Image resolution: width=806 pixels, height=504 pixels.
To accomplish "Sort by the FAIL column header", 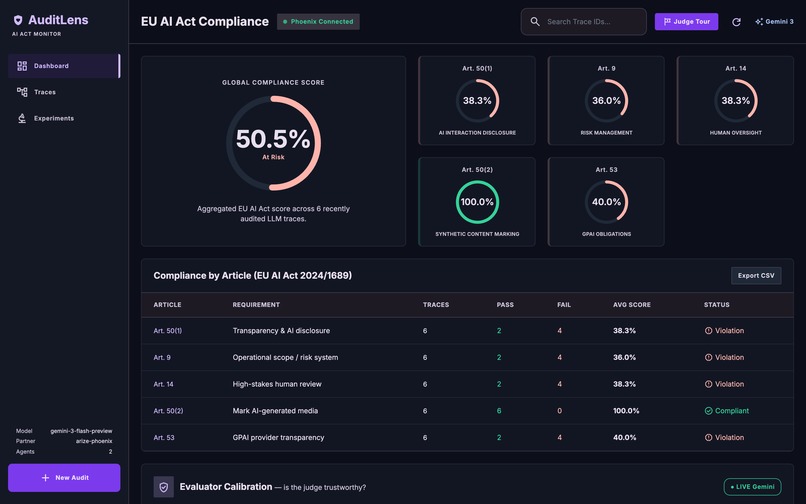I will 564,304.
